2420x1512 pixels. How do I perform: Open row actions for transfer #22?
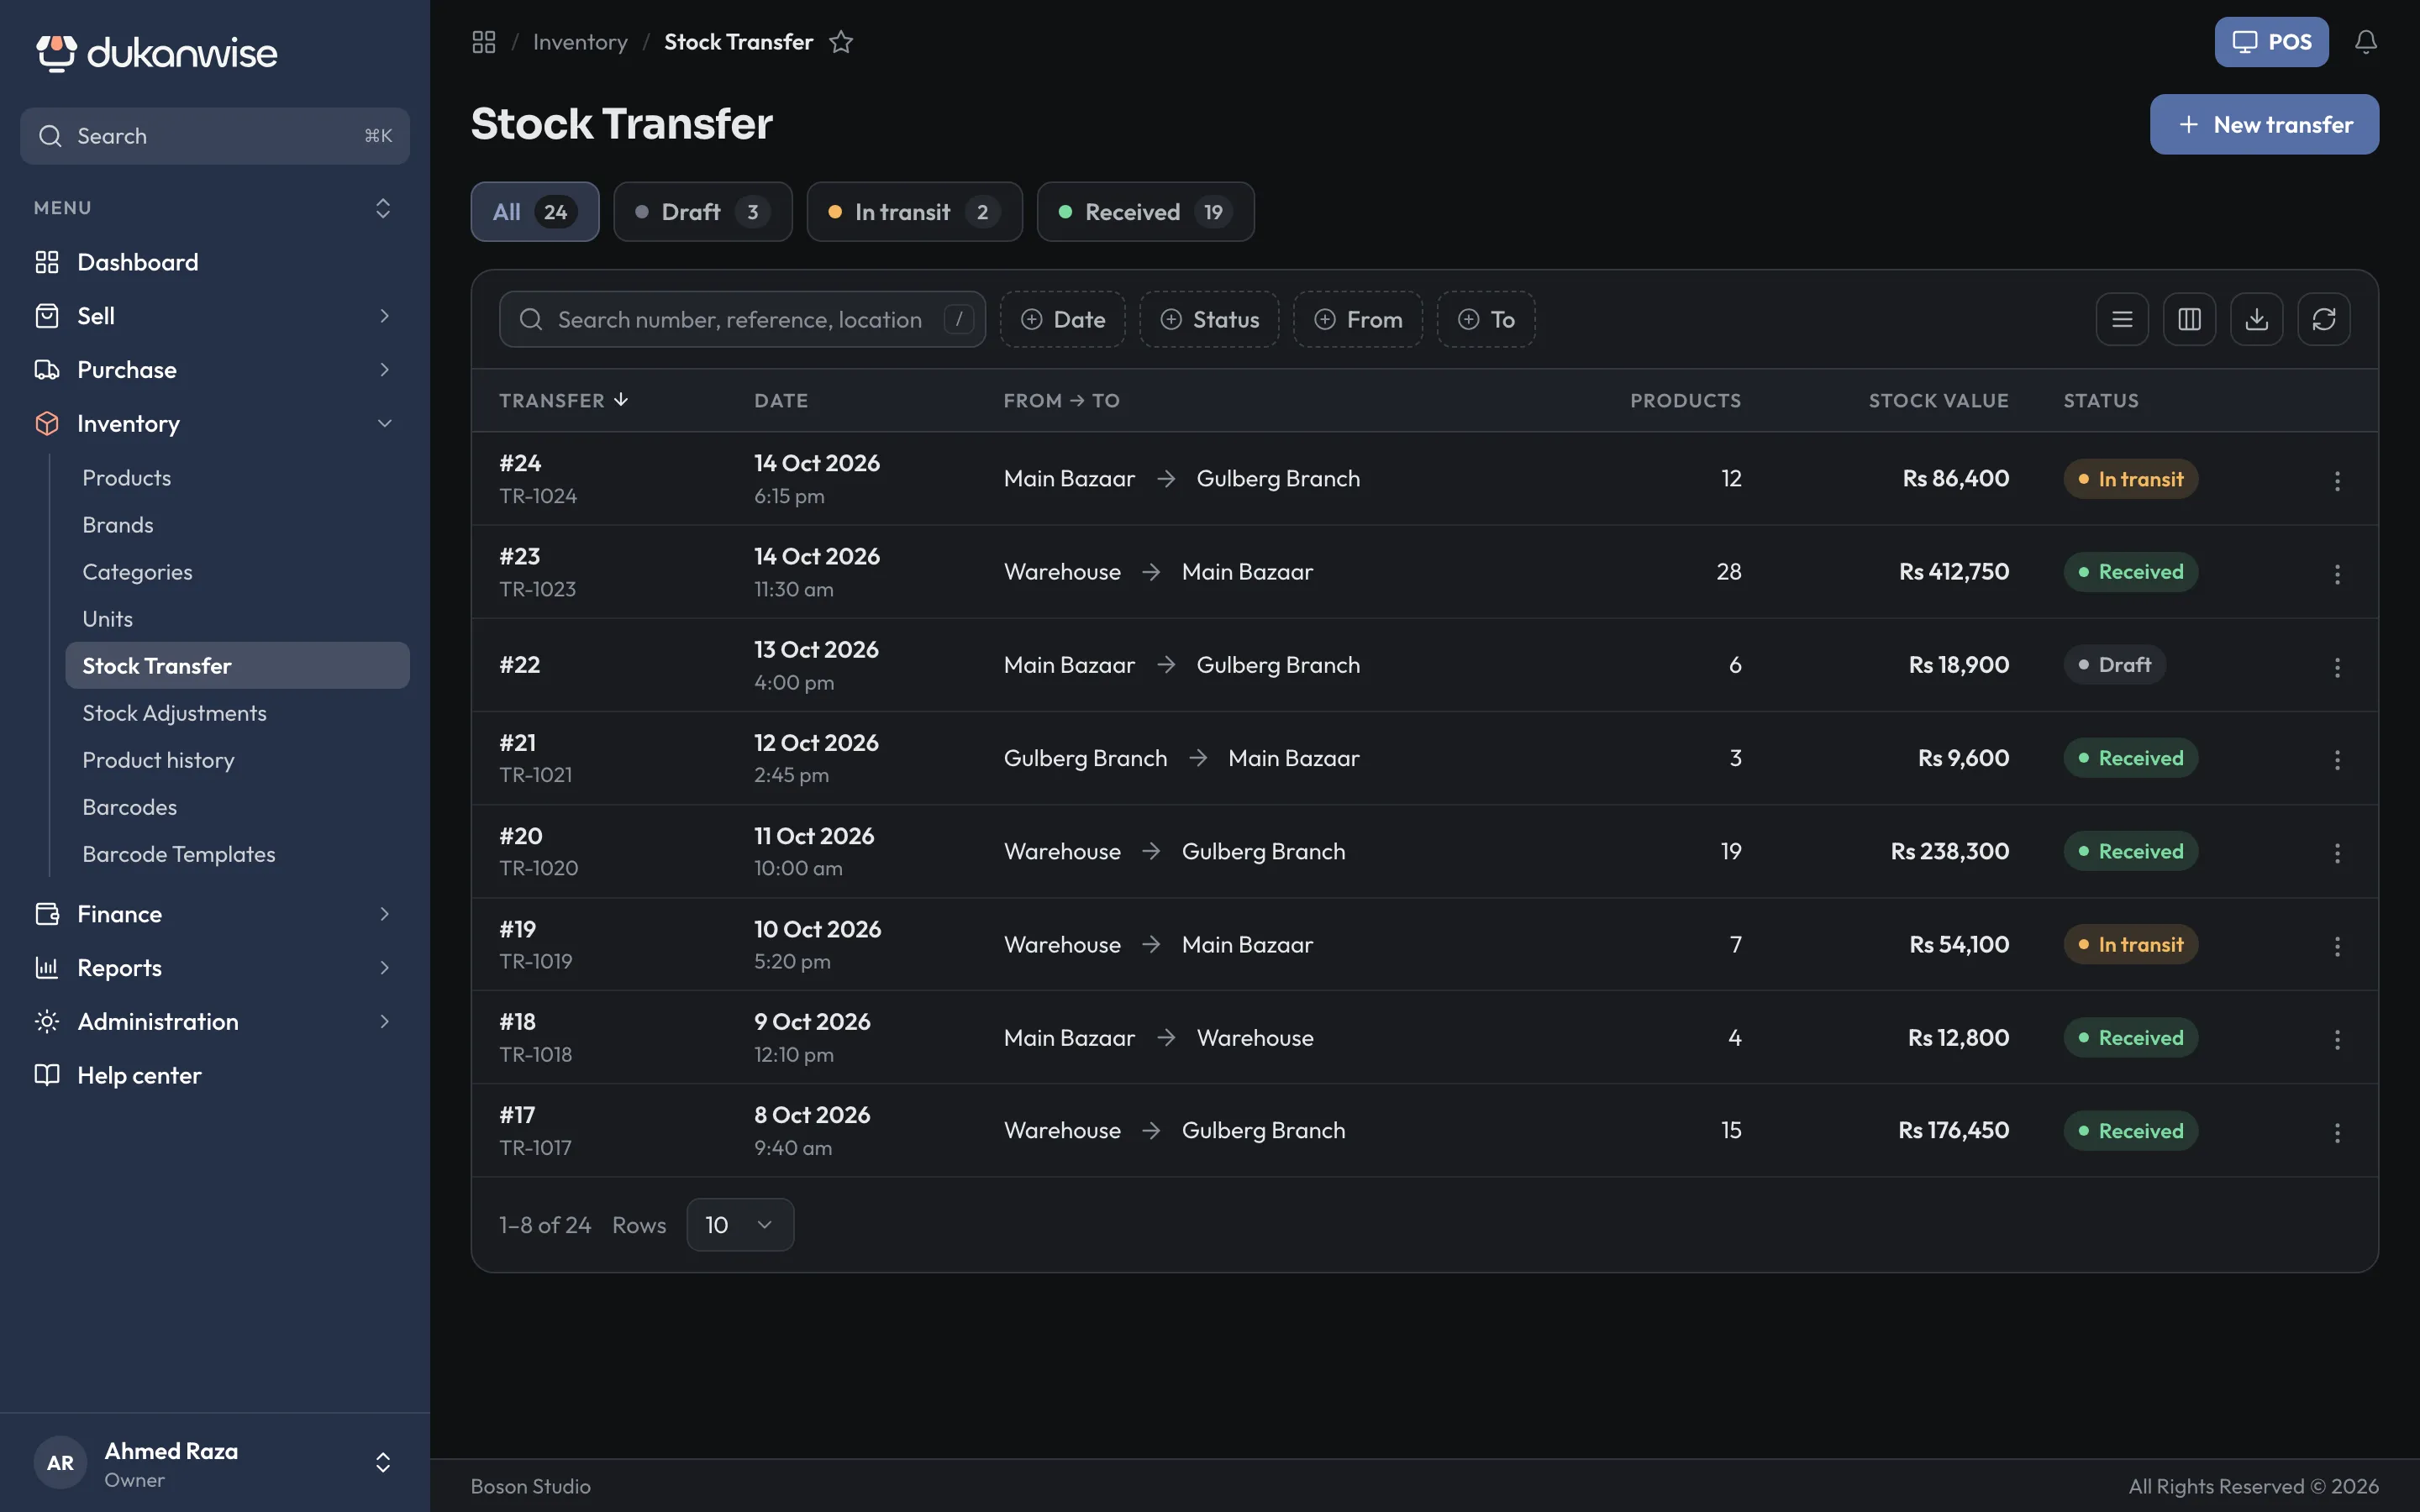pyautogui.click(x=2337, y=666)
